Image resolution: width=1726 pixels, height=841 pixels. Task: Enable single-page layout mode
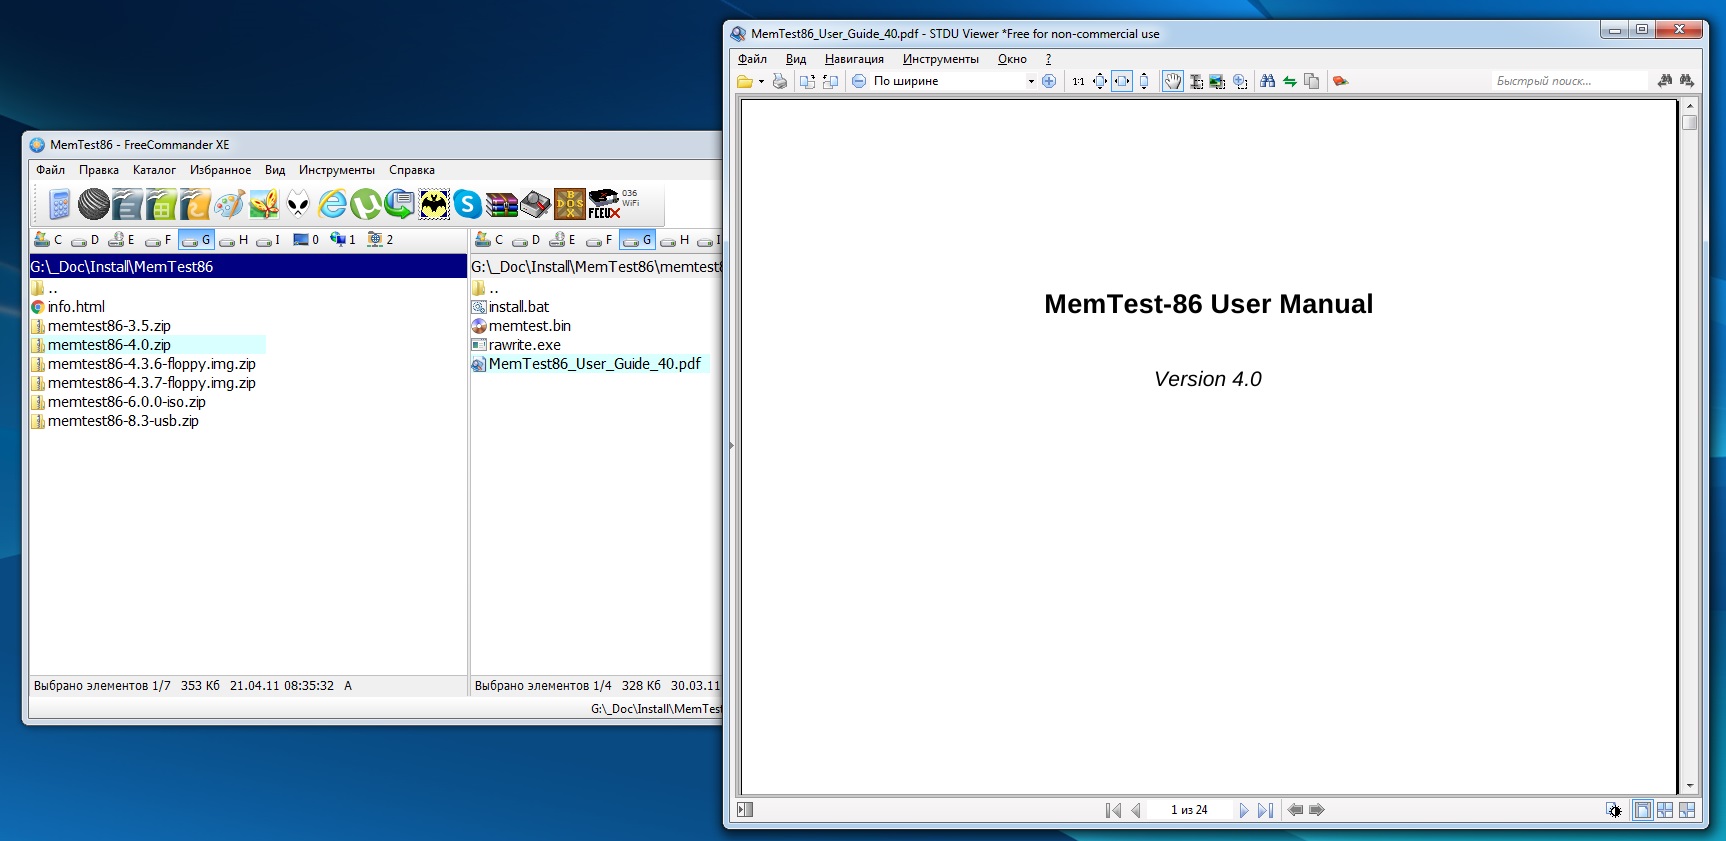point(1642,810)
